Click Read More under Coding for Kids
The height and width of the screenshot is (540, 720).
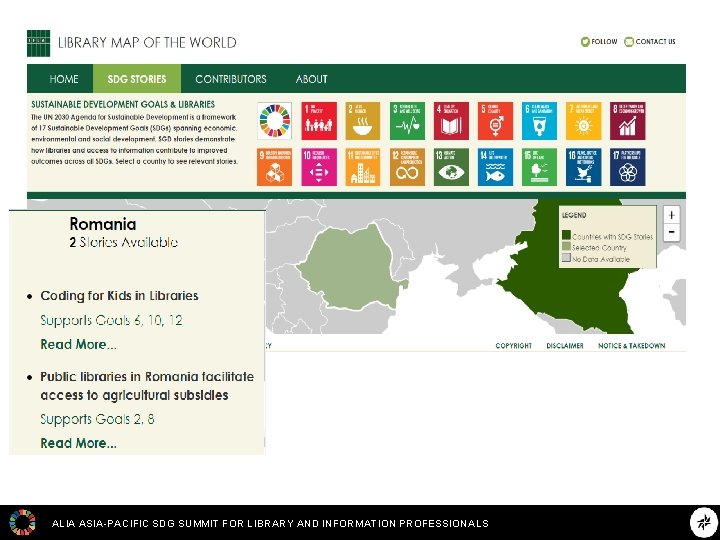point(79,344)
